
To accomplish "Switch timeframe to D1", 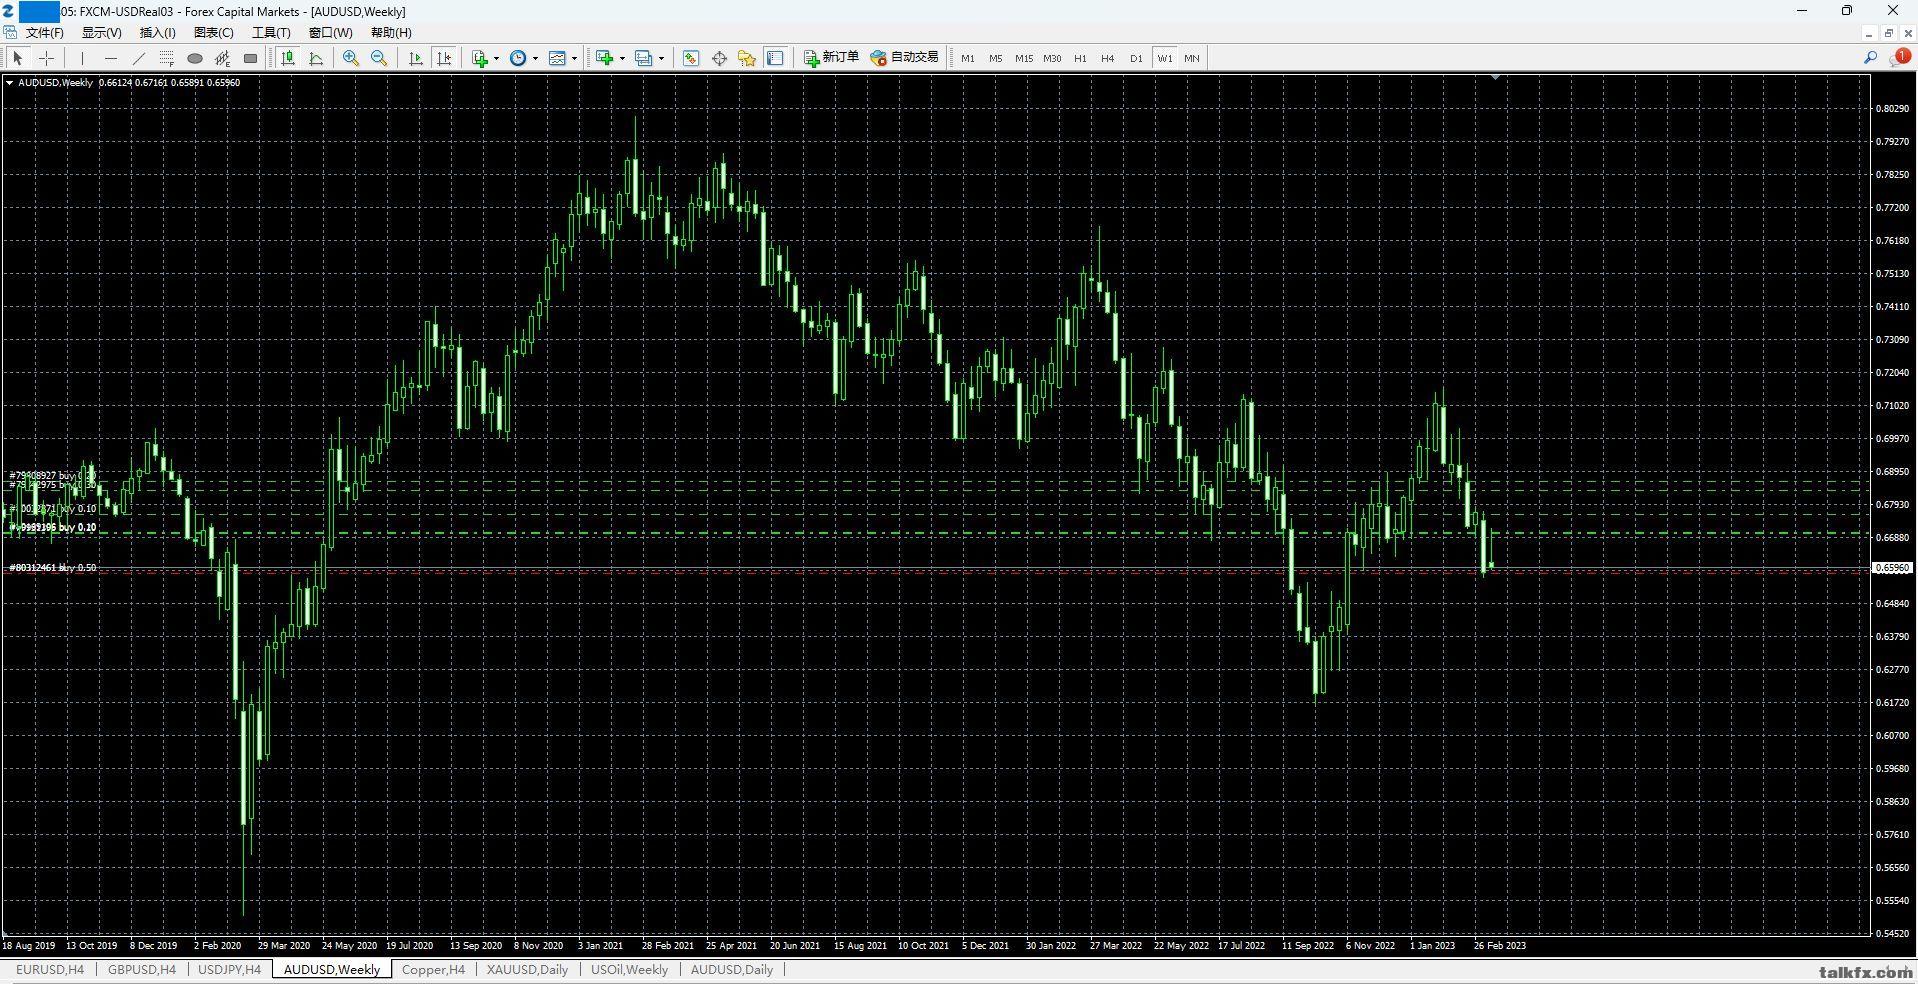I will (x=1136, y=58).
